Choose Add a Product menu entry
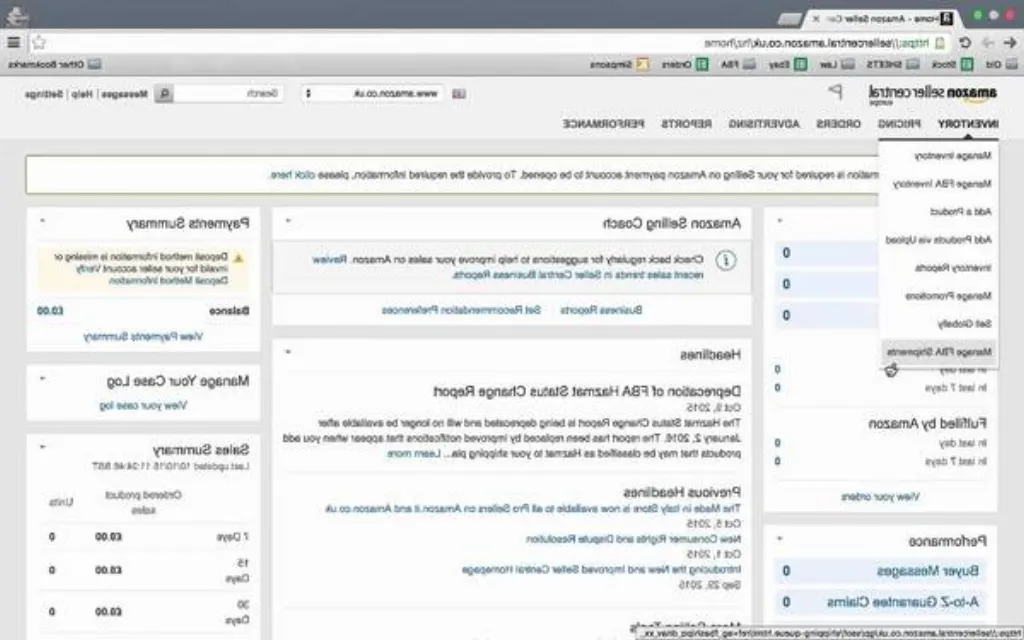 [961, 212]
